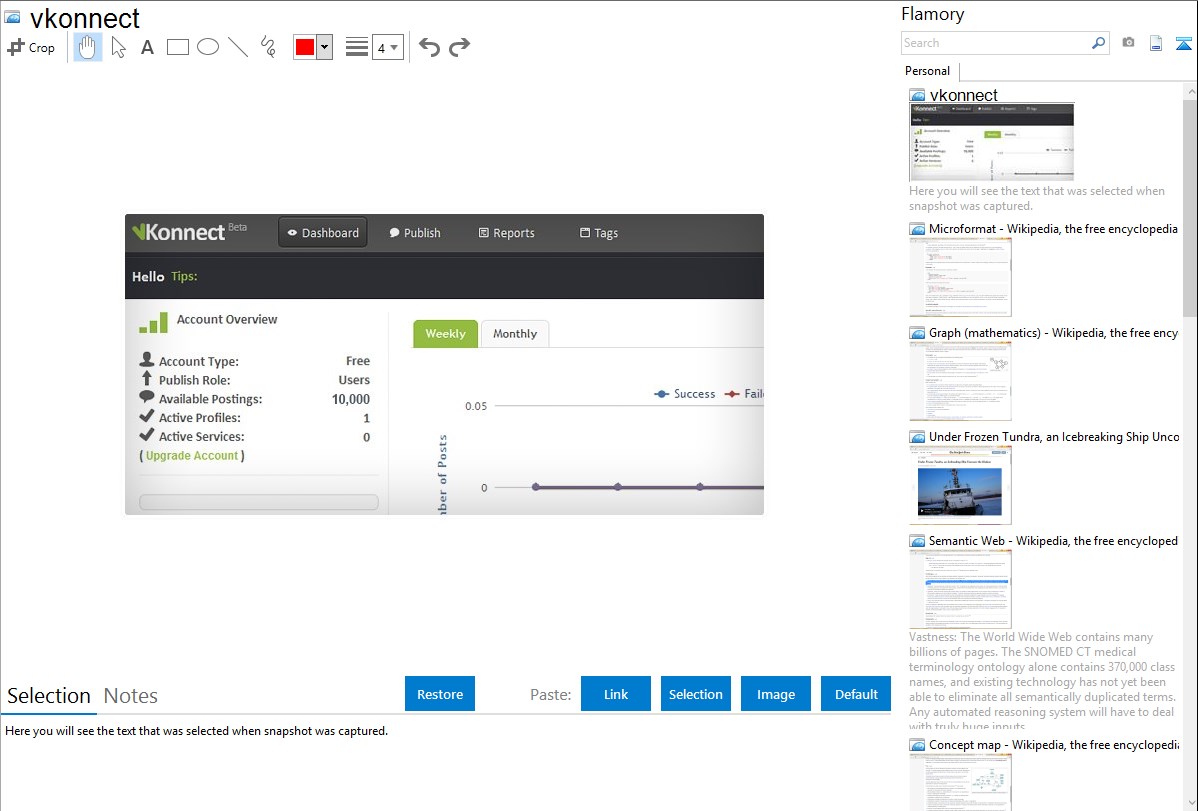Image resolution: width=1198 pixels, height=811 pixels.
Task: Choose the text annotation tool
Action: click(147, 47)
